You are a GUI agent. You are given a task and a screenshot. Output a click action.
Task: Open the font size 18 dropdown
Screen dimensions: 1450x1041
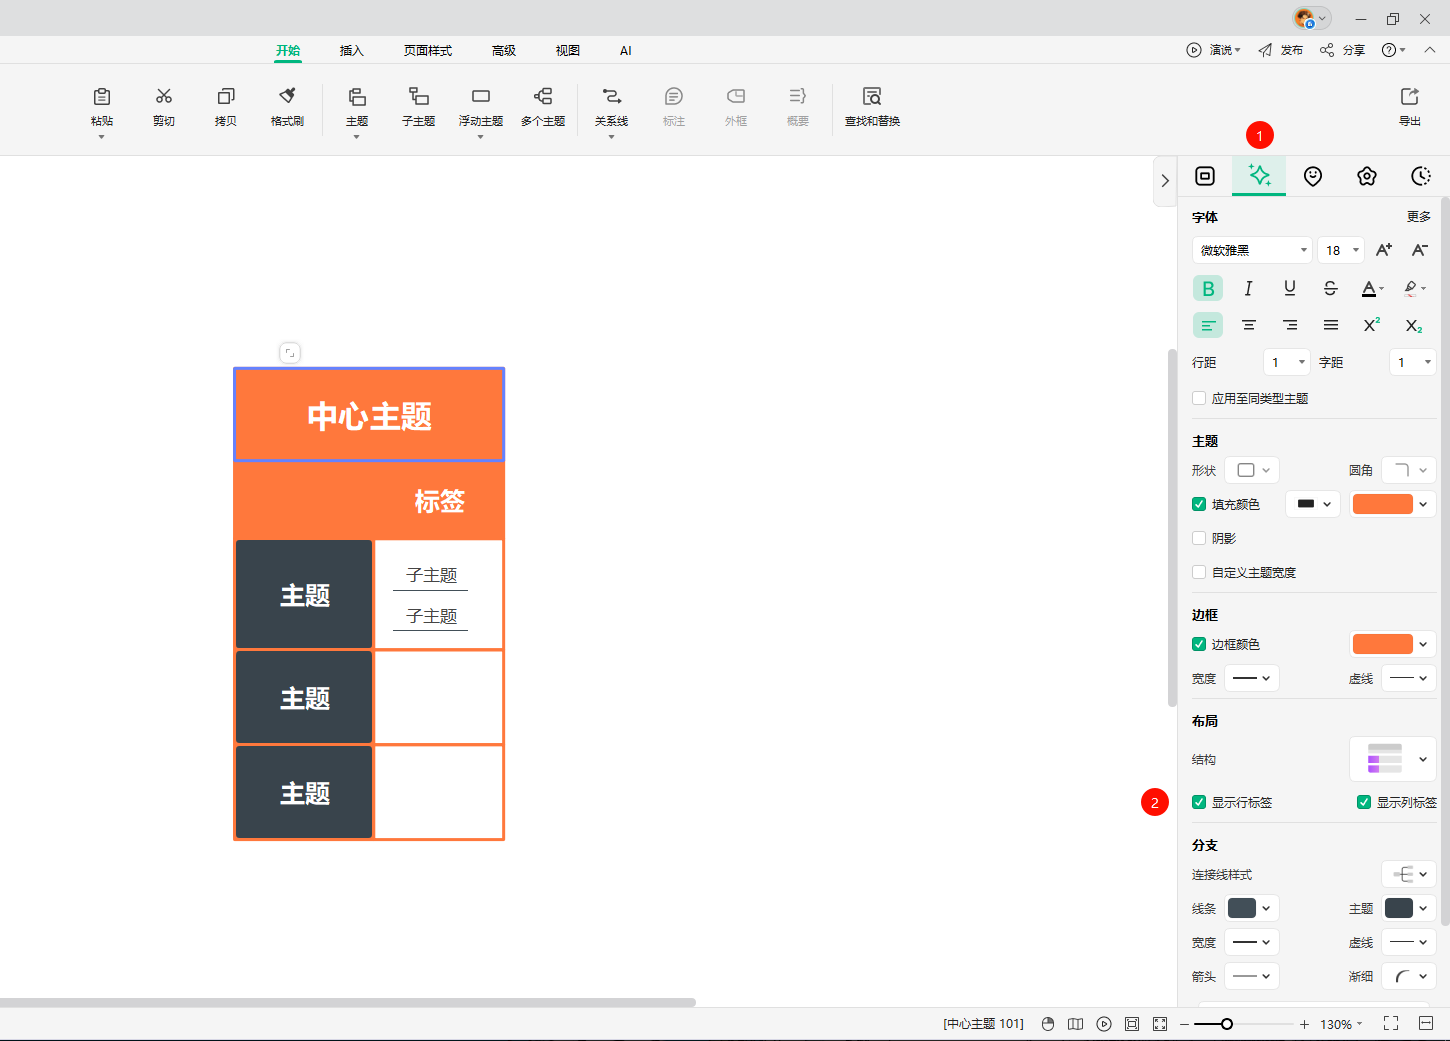pyautogui.click(x=1341, y=250)
